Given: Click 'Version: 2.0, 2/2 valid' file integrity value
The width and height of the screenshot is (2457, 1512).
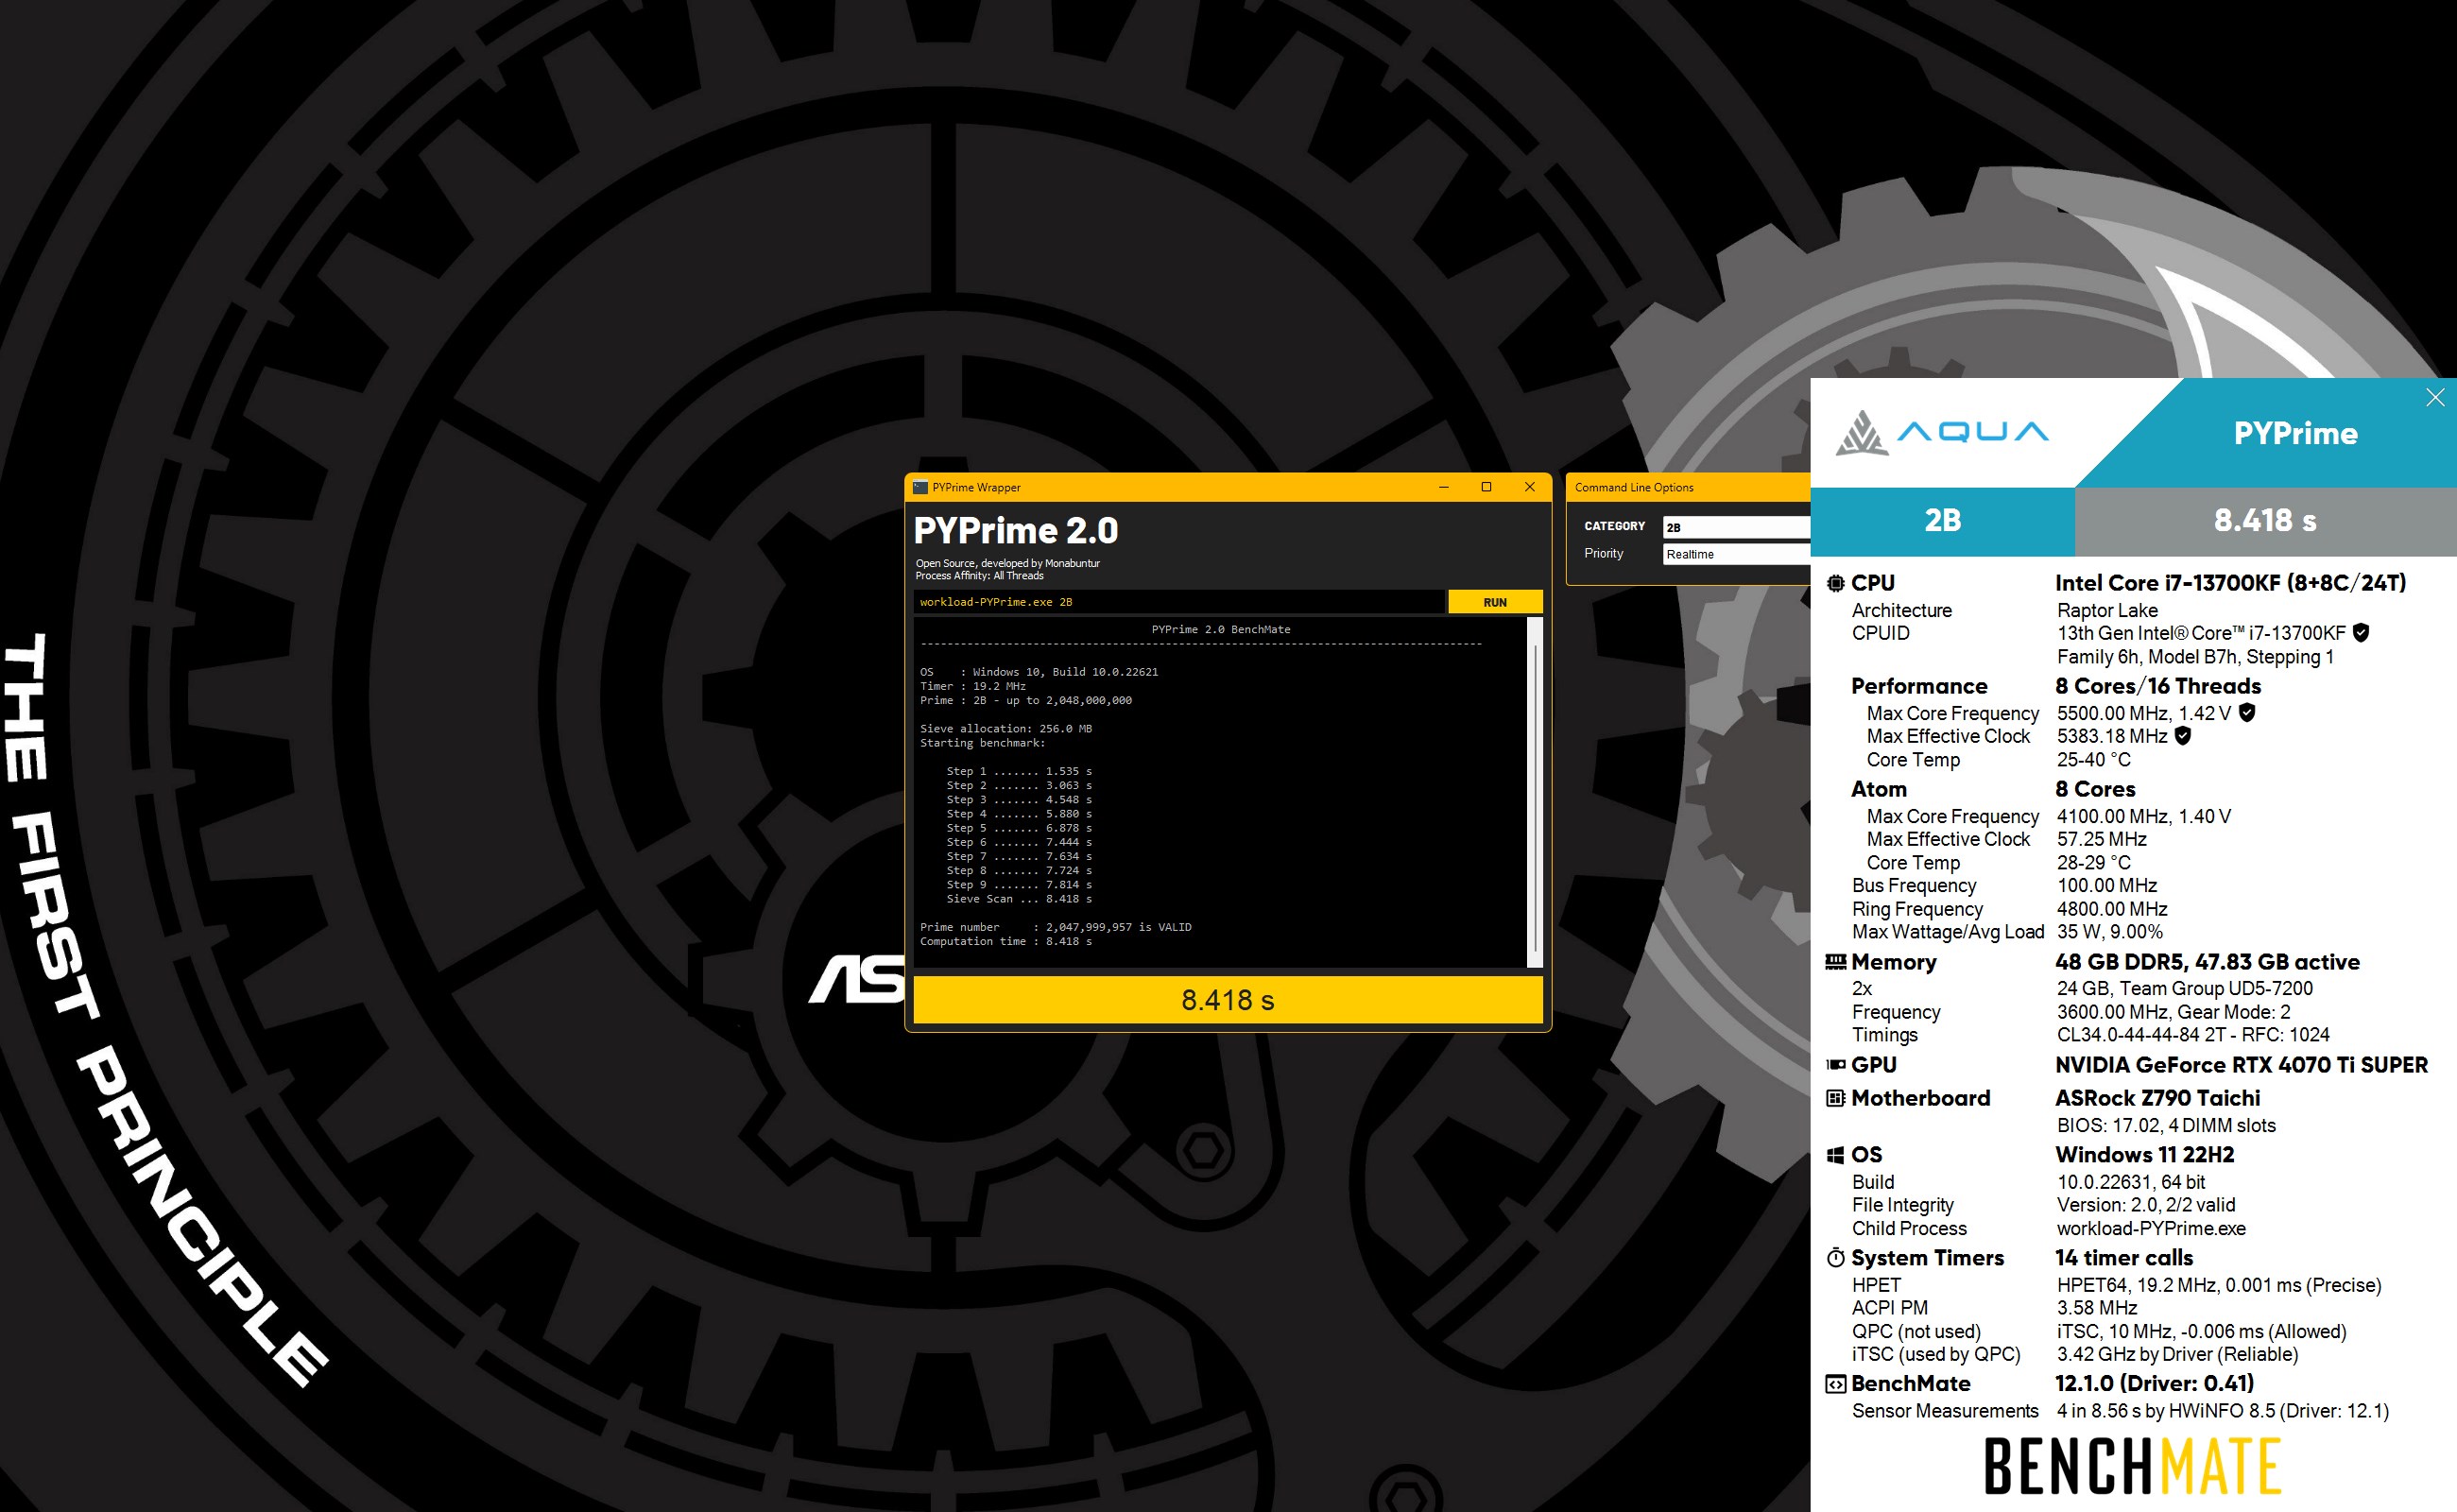Looking at the screenshot, I should (x=2146, y=1205).
